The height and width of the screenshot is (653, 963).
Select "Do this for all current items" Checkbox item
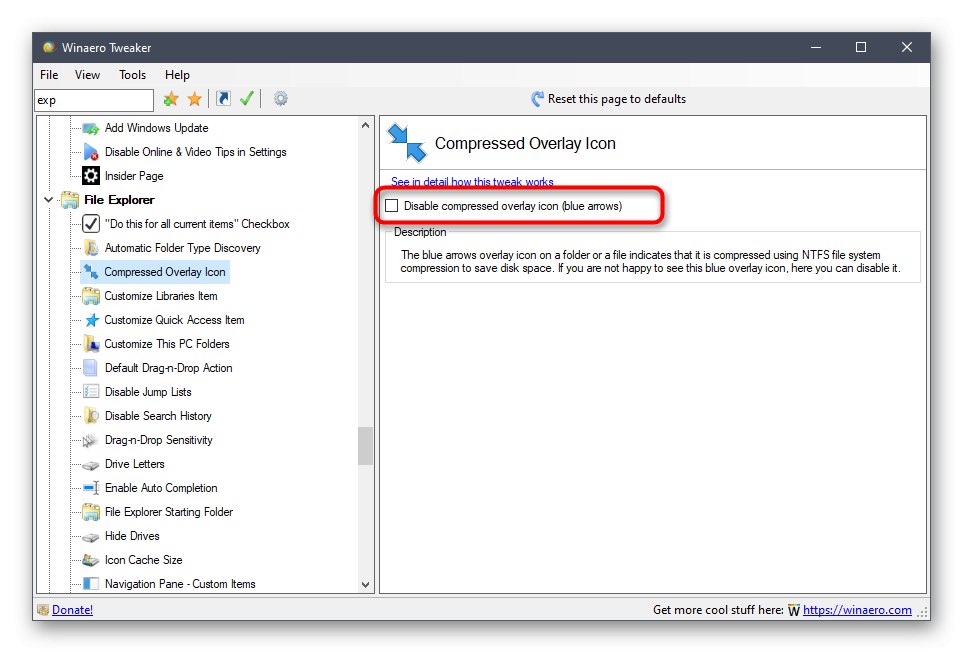coord(197,224)
